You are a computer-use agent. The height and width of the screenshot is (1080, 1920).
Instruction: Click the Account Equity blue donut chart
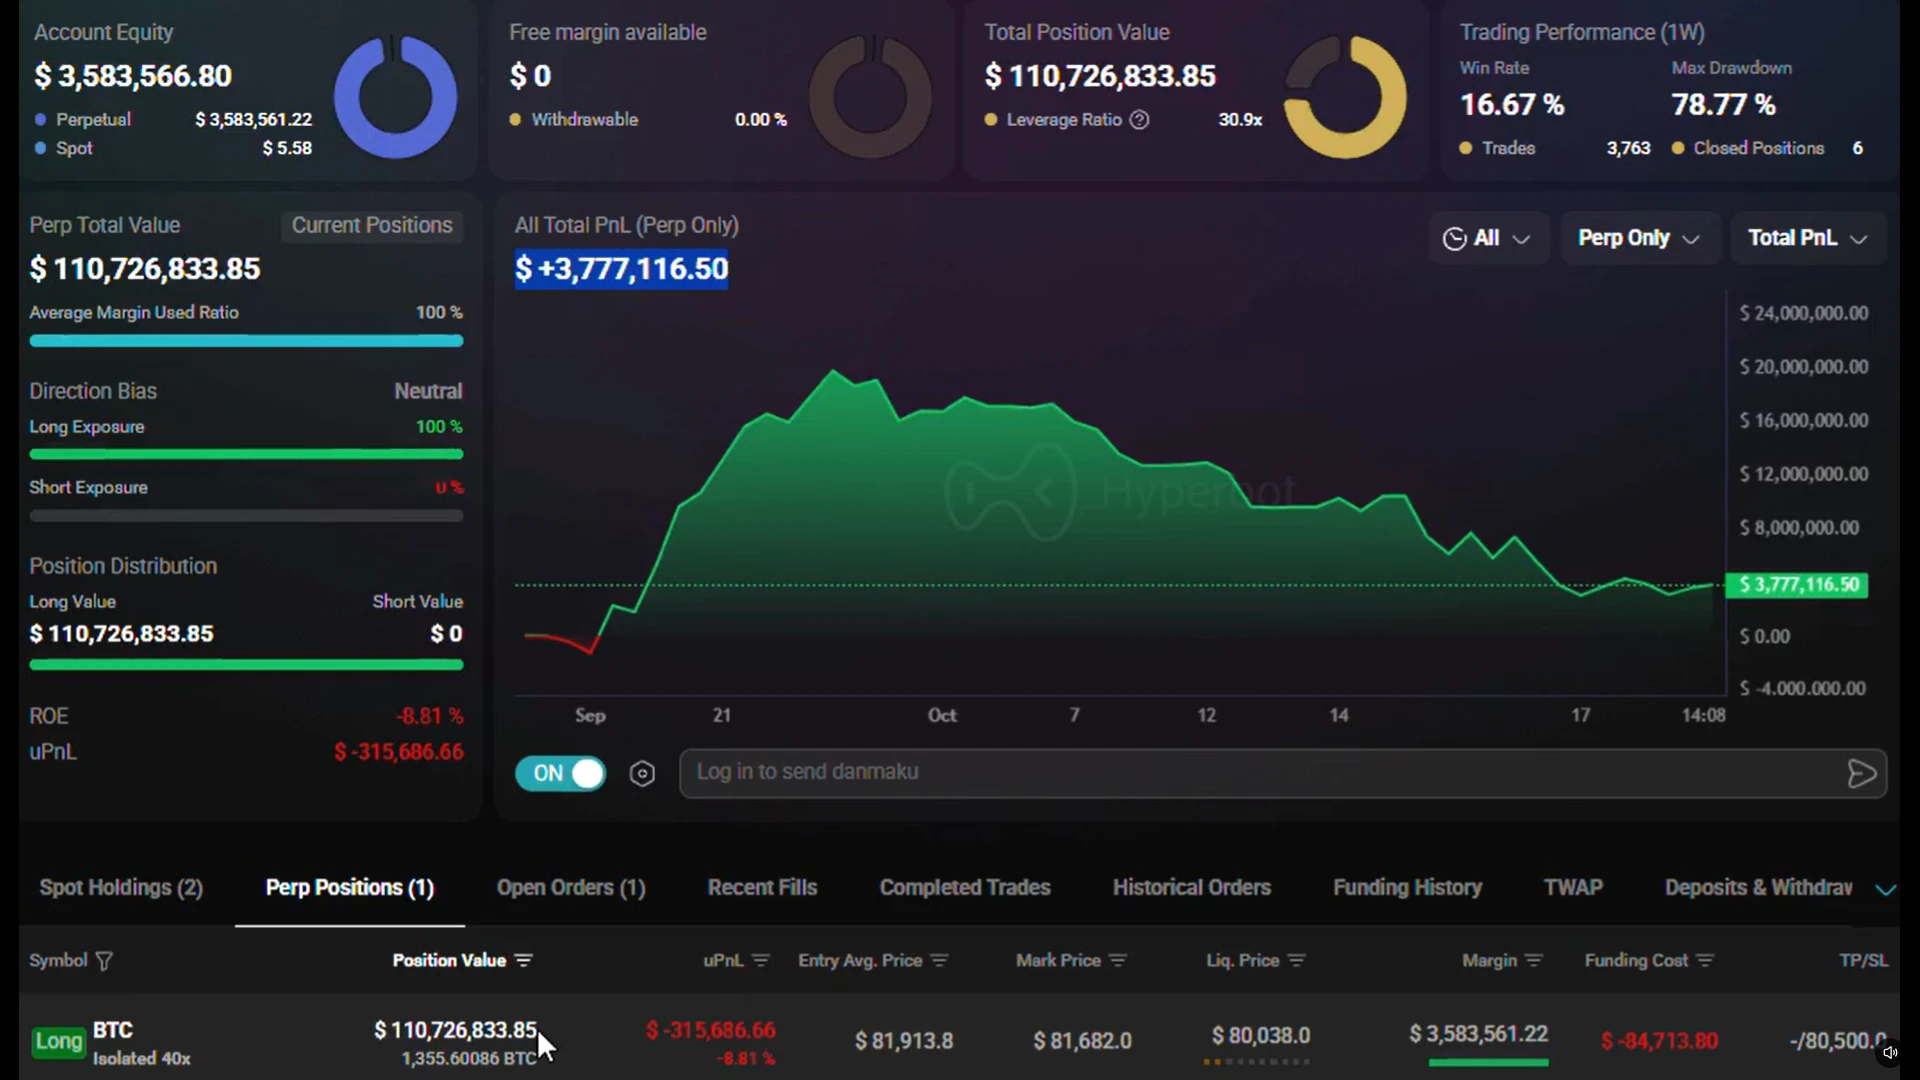point(395,97)
